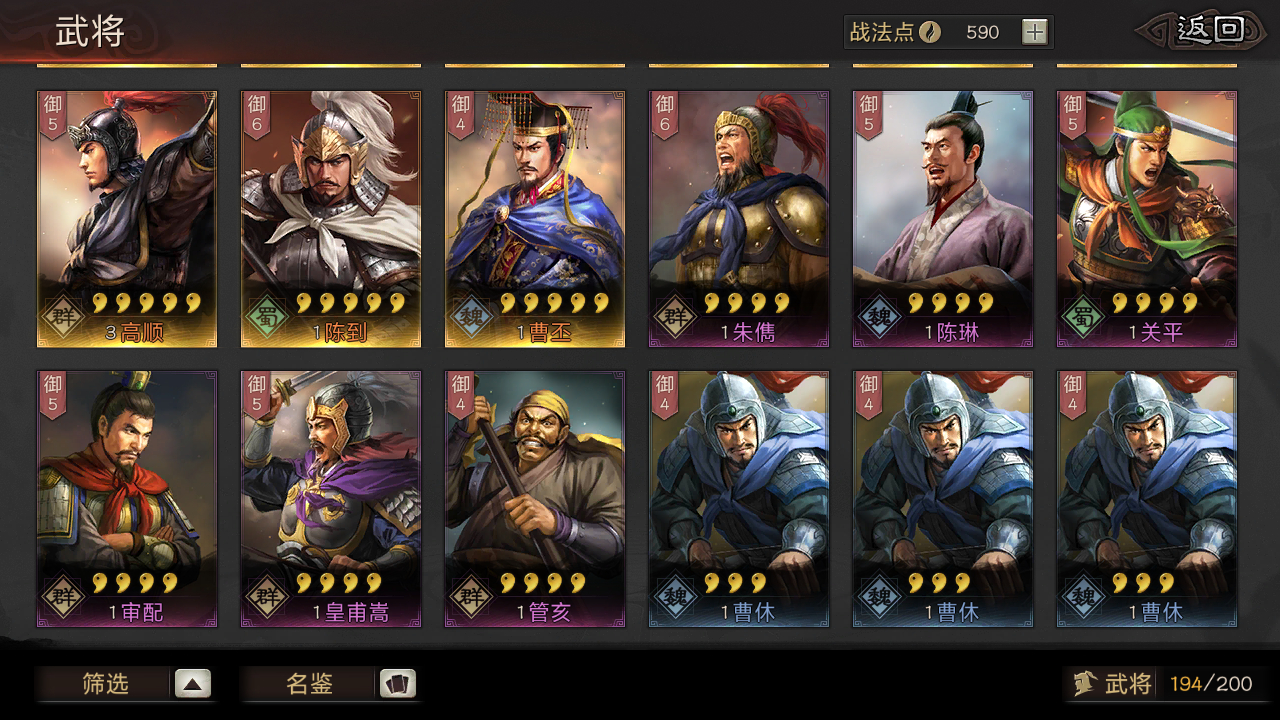Tap the 筛选 filter label
Viewport: 1280px width, 720px height.
point(105,684)
